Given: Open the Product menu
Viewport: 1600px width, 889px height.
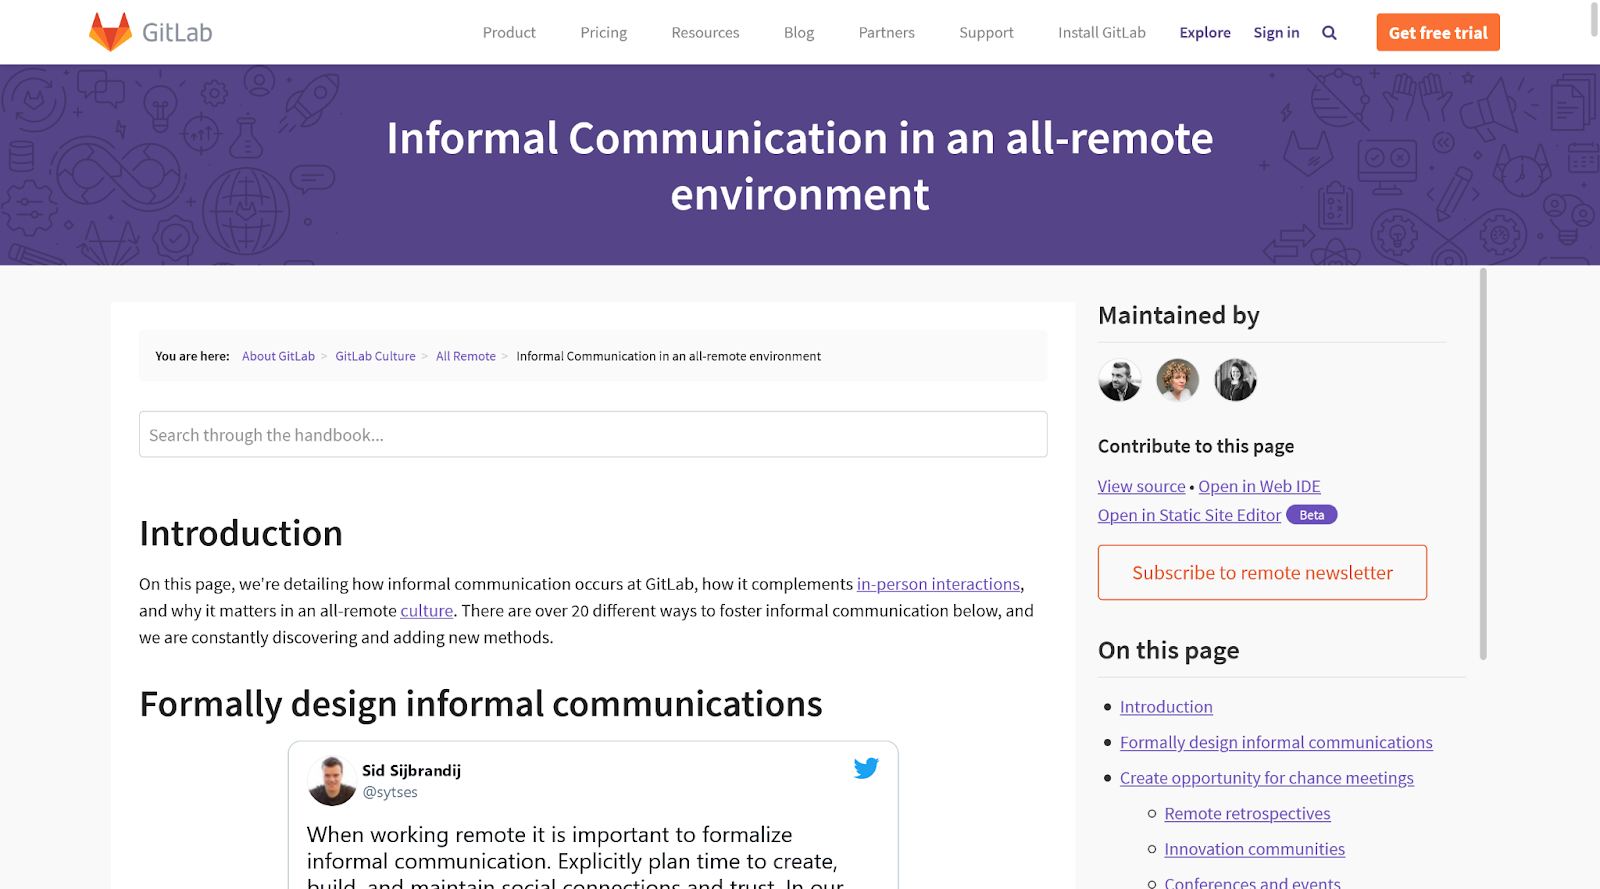Looking at the screenshot, I should tap(509, 33).
